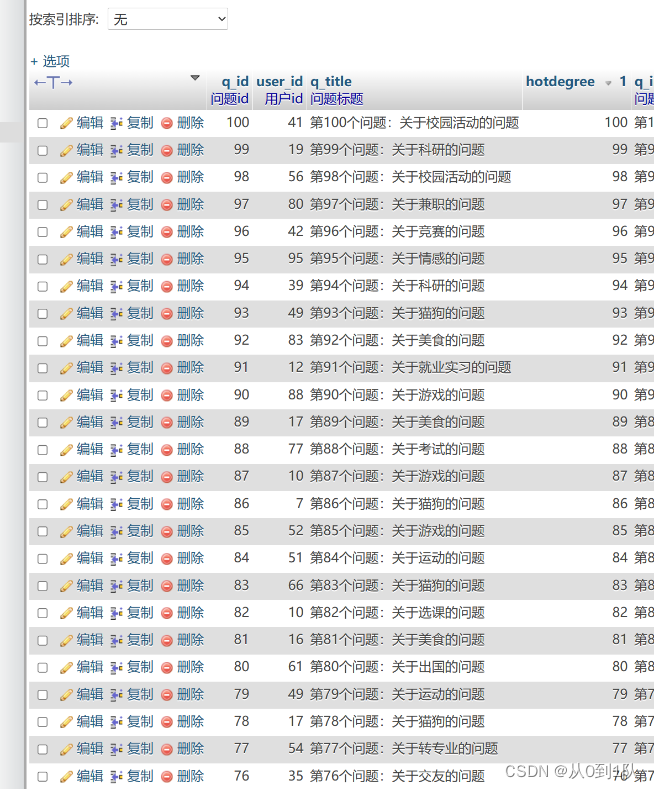Click 复制 link for row 79

[140, 694]
